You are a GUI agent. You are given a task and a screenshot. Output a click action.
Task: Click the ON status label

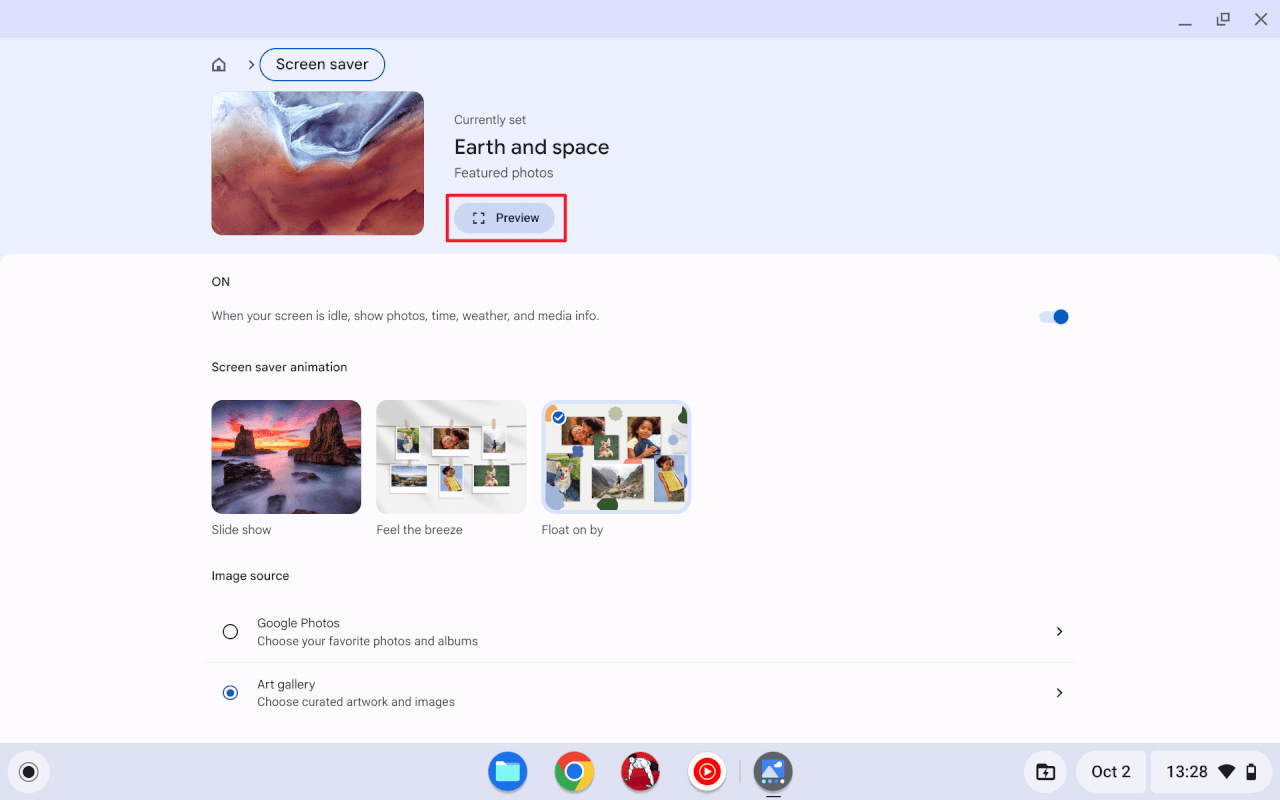point(221,282)
